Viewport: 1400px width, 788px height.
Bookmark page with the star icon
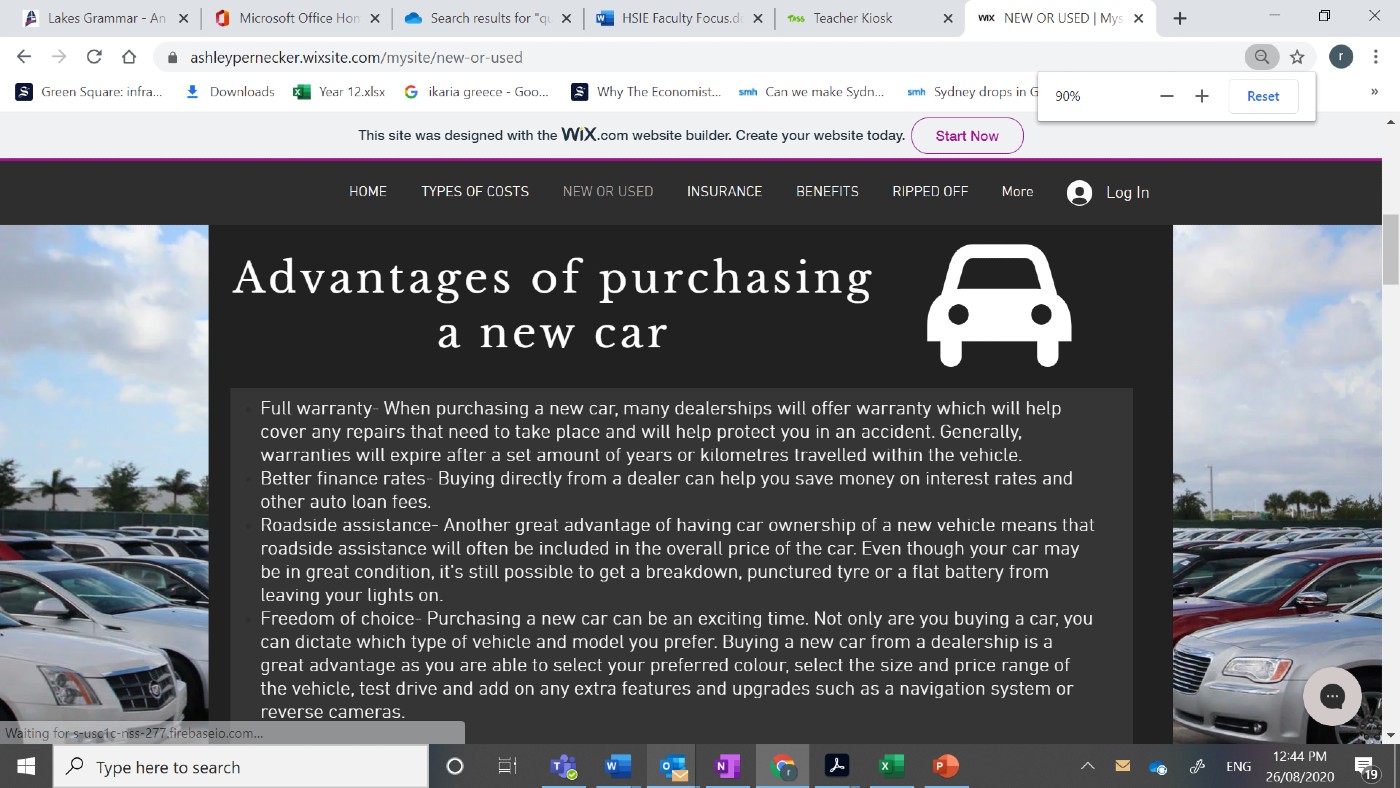[x=1297, y=57]
